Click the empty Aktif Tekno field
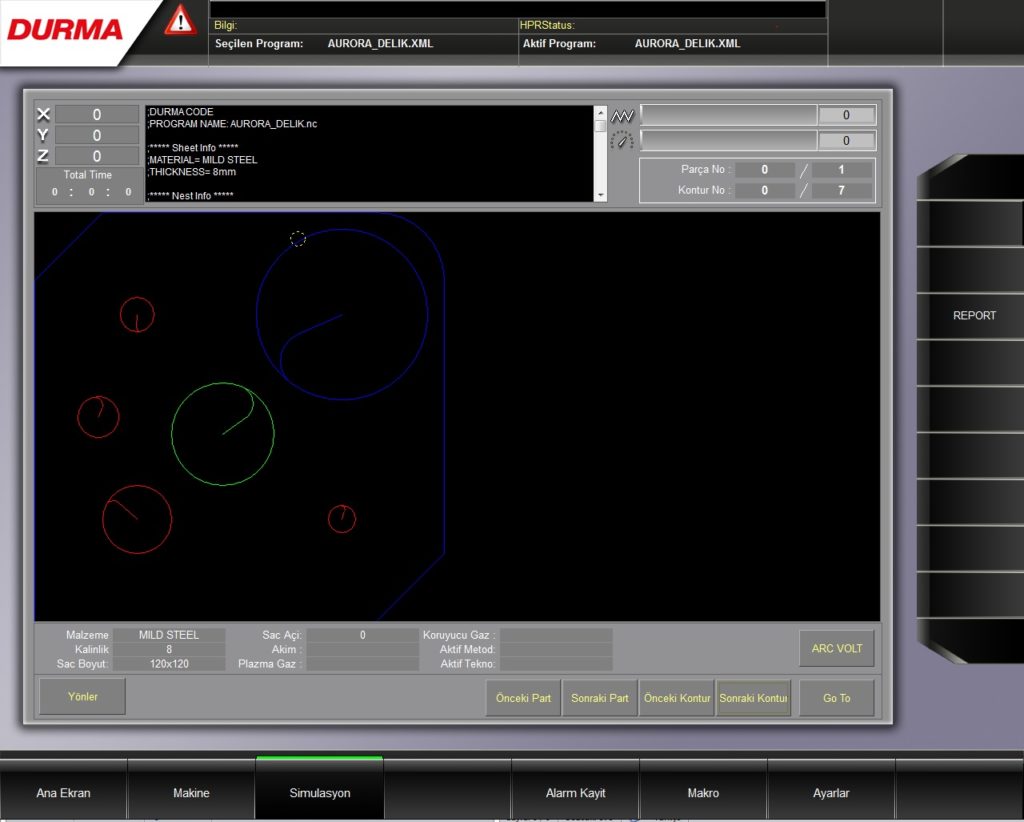 (556, 663)
